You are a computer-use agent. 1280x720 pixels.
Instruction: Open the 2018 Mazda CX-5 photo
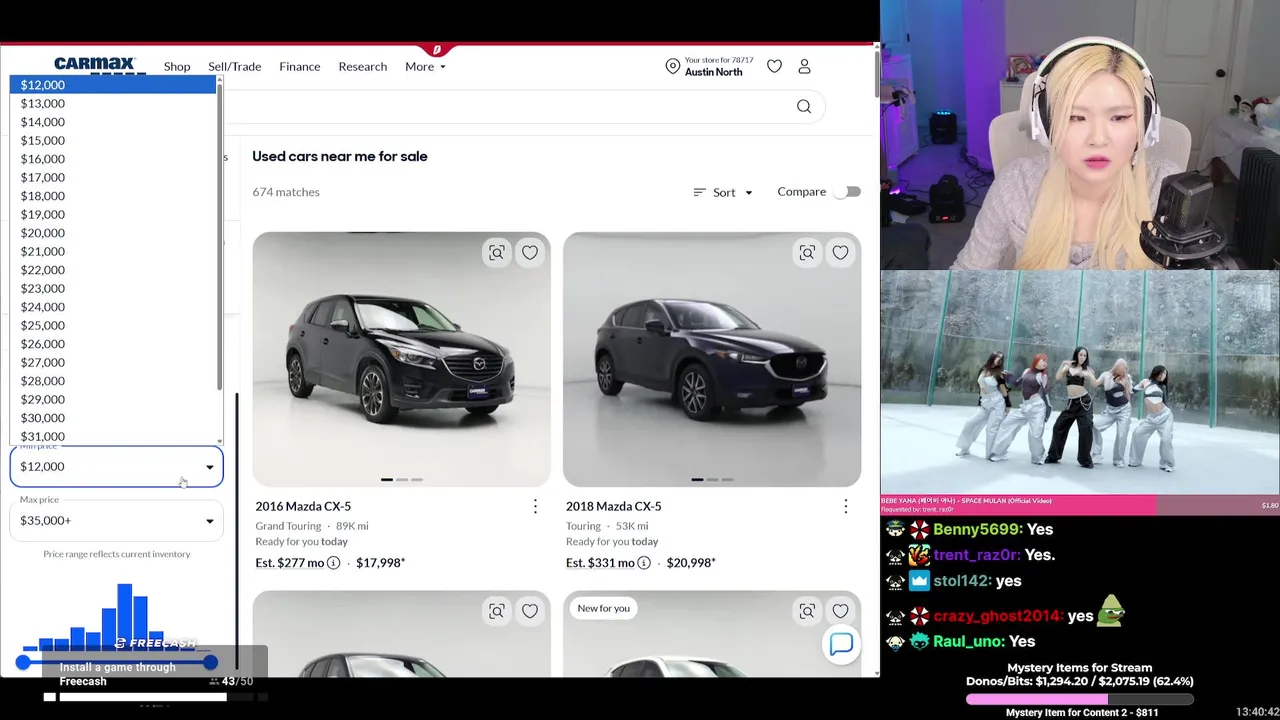pos(712,359)
